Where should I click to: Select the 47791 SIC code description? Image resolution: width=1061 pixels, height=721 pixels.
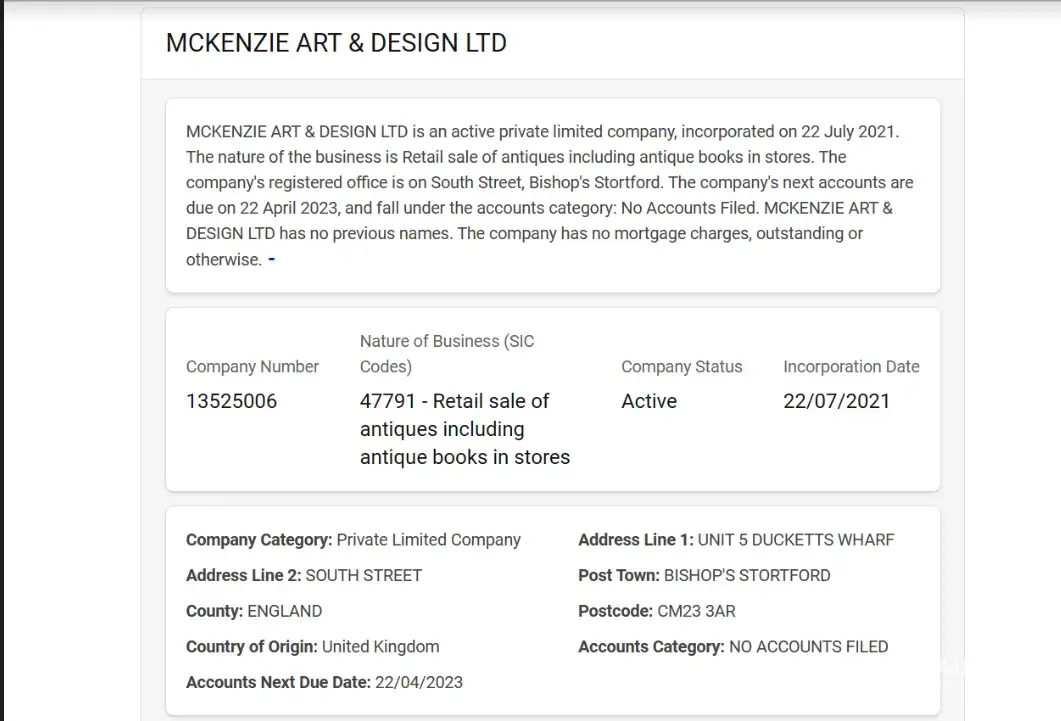pyautogui.click(x=464, y=429)
